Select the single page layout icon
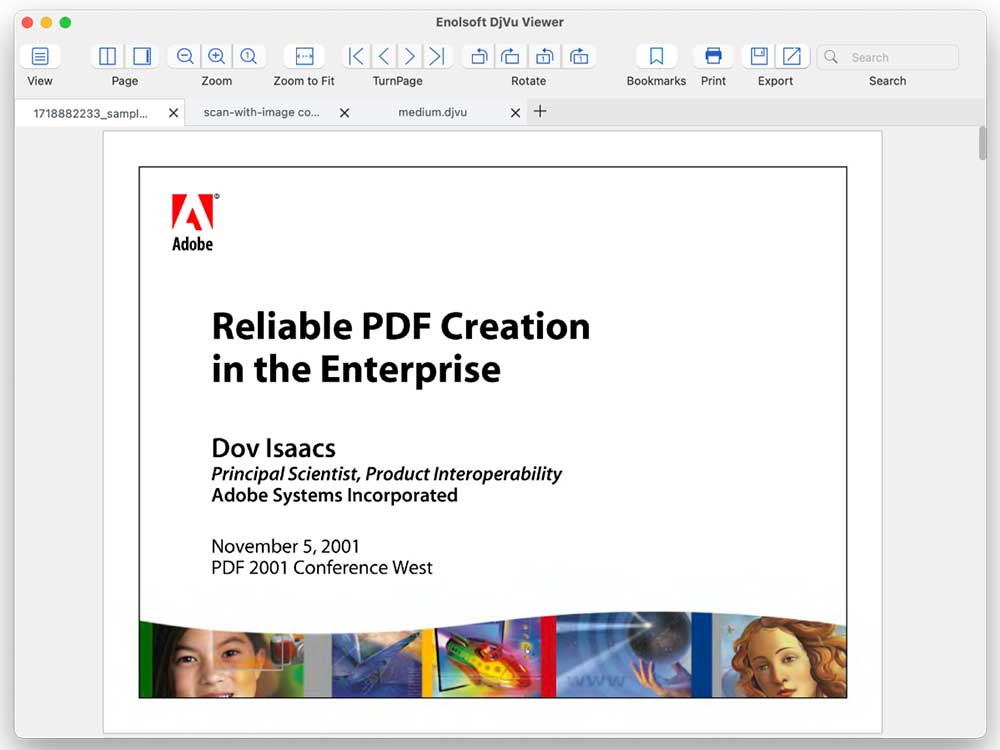 click(142, 56)
